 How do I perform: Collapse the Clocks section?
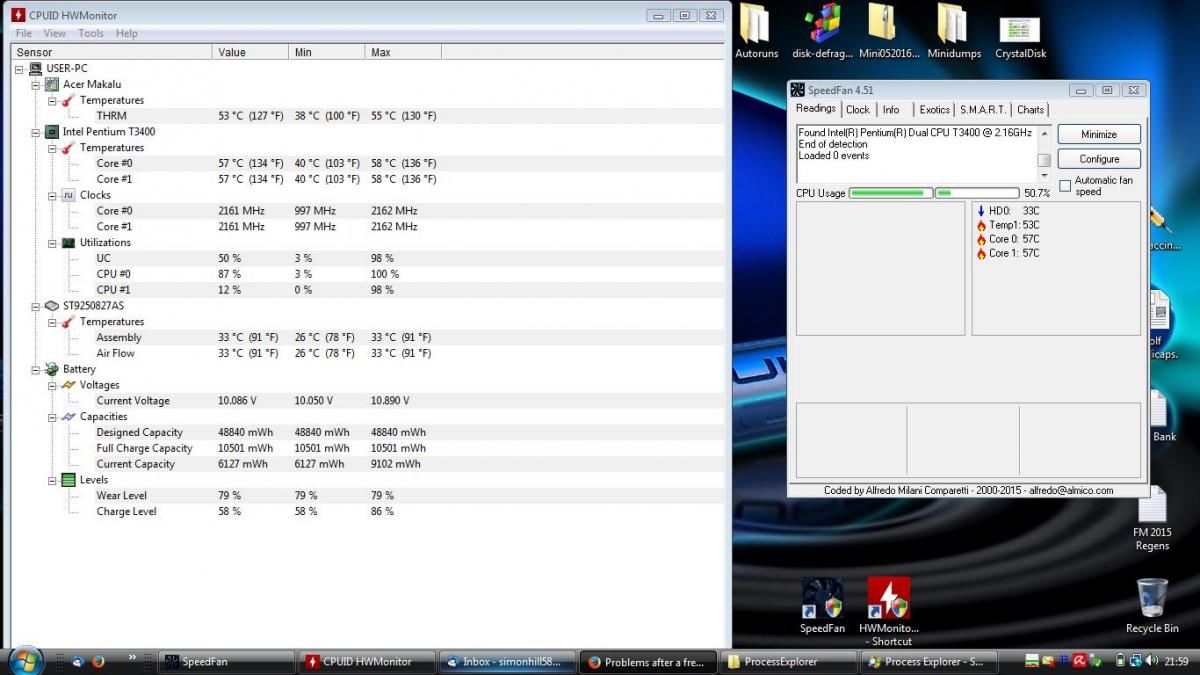pyautogui.click(x=52, y=195)
